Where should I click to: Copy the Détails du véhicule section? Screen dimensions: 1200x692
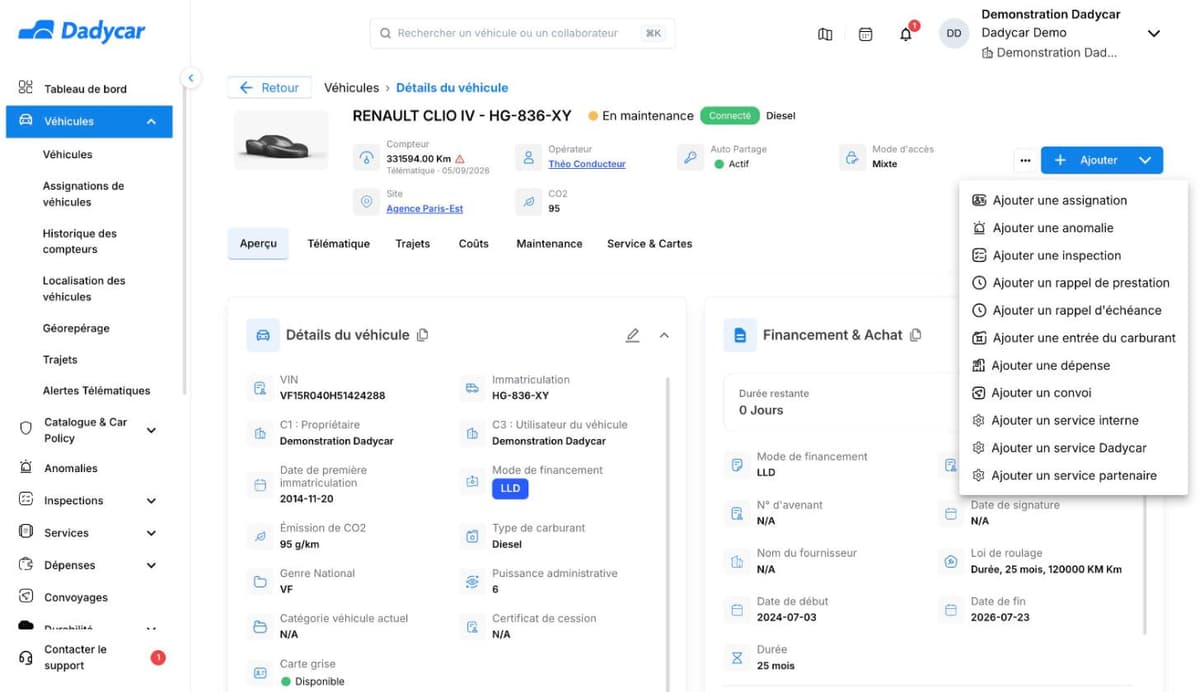pos(422,335)
